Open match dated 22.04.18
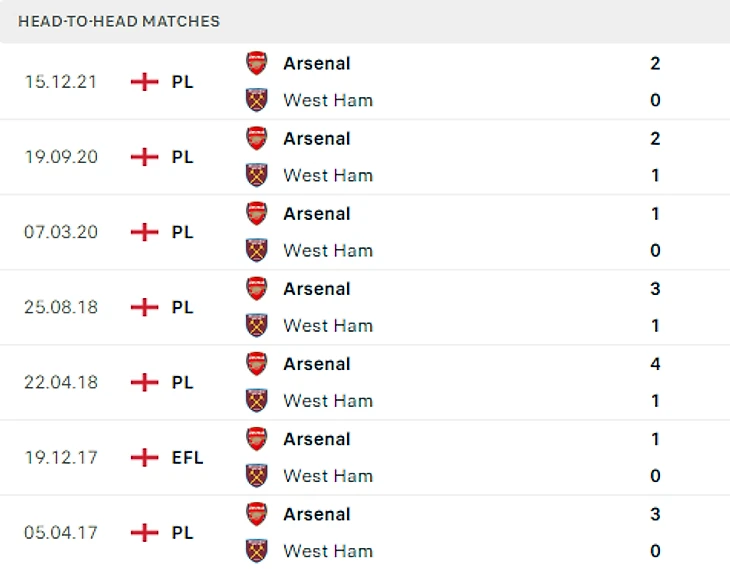730x569 pixels. pos(61,382)
